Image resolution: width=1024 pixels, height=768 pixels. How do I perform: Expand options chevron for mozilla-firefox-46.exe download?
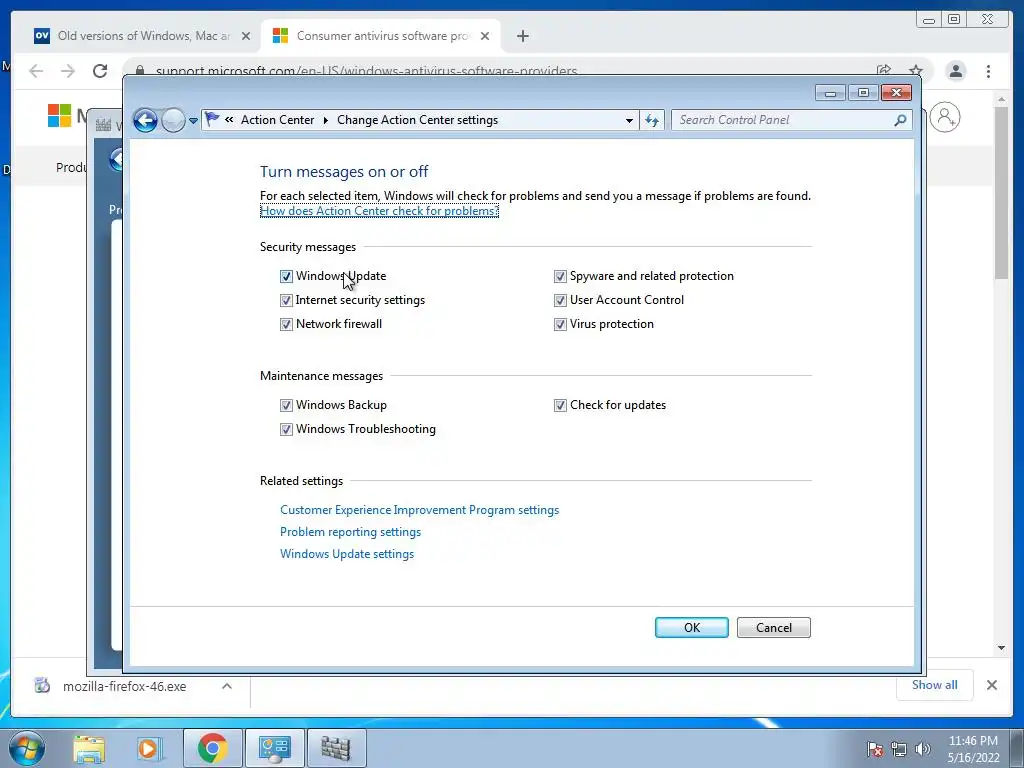coord(227,686)
